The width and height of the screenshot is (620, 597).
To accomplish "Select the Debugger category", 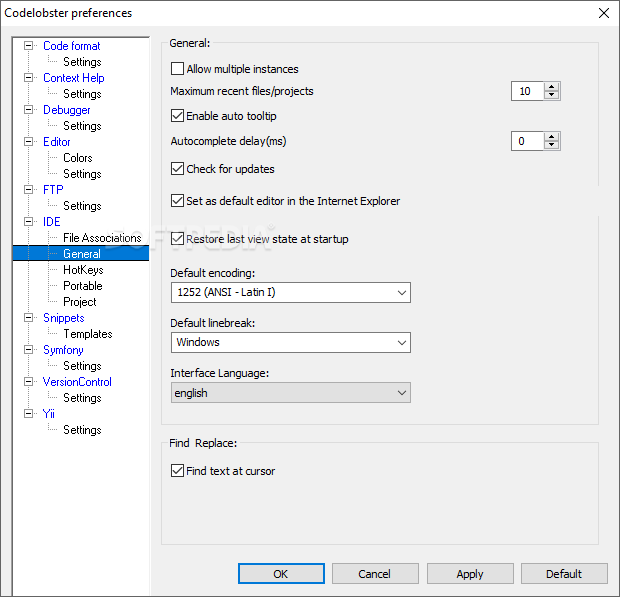I will (66, 110).
